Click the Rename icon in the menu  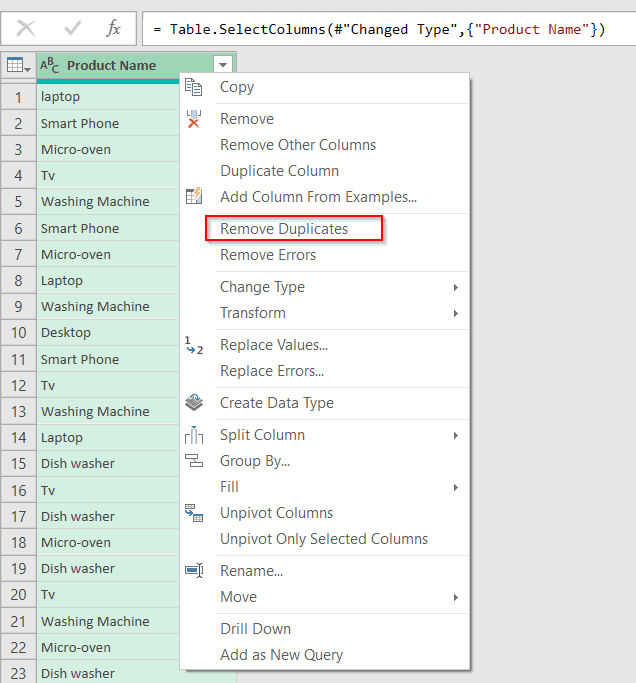pyautogui.click(x=194, y=570)
